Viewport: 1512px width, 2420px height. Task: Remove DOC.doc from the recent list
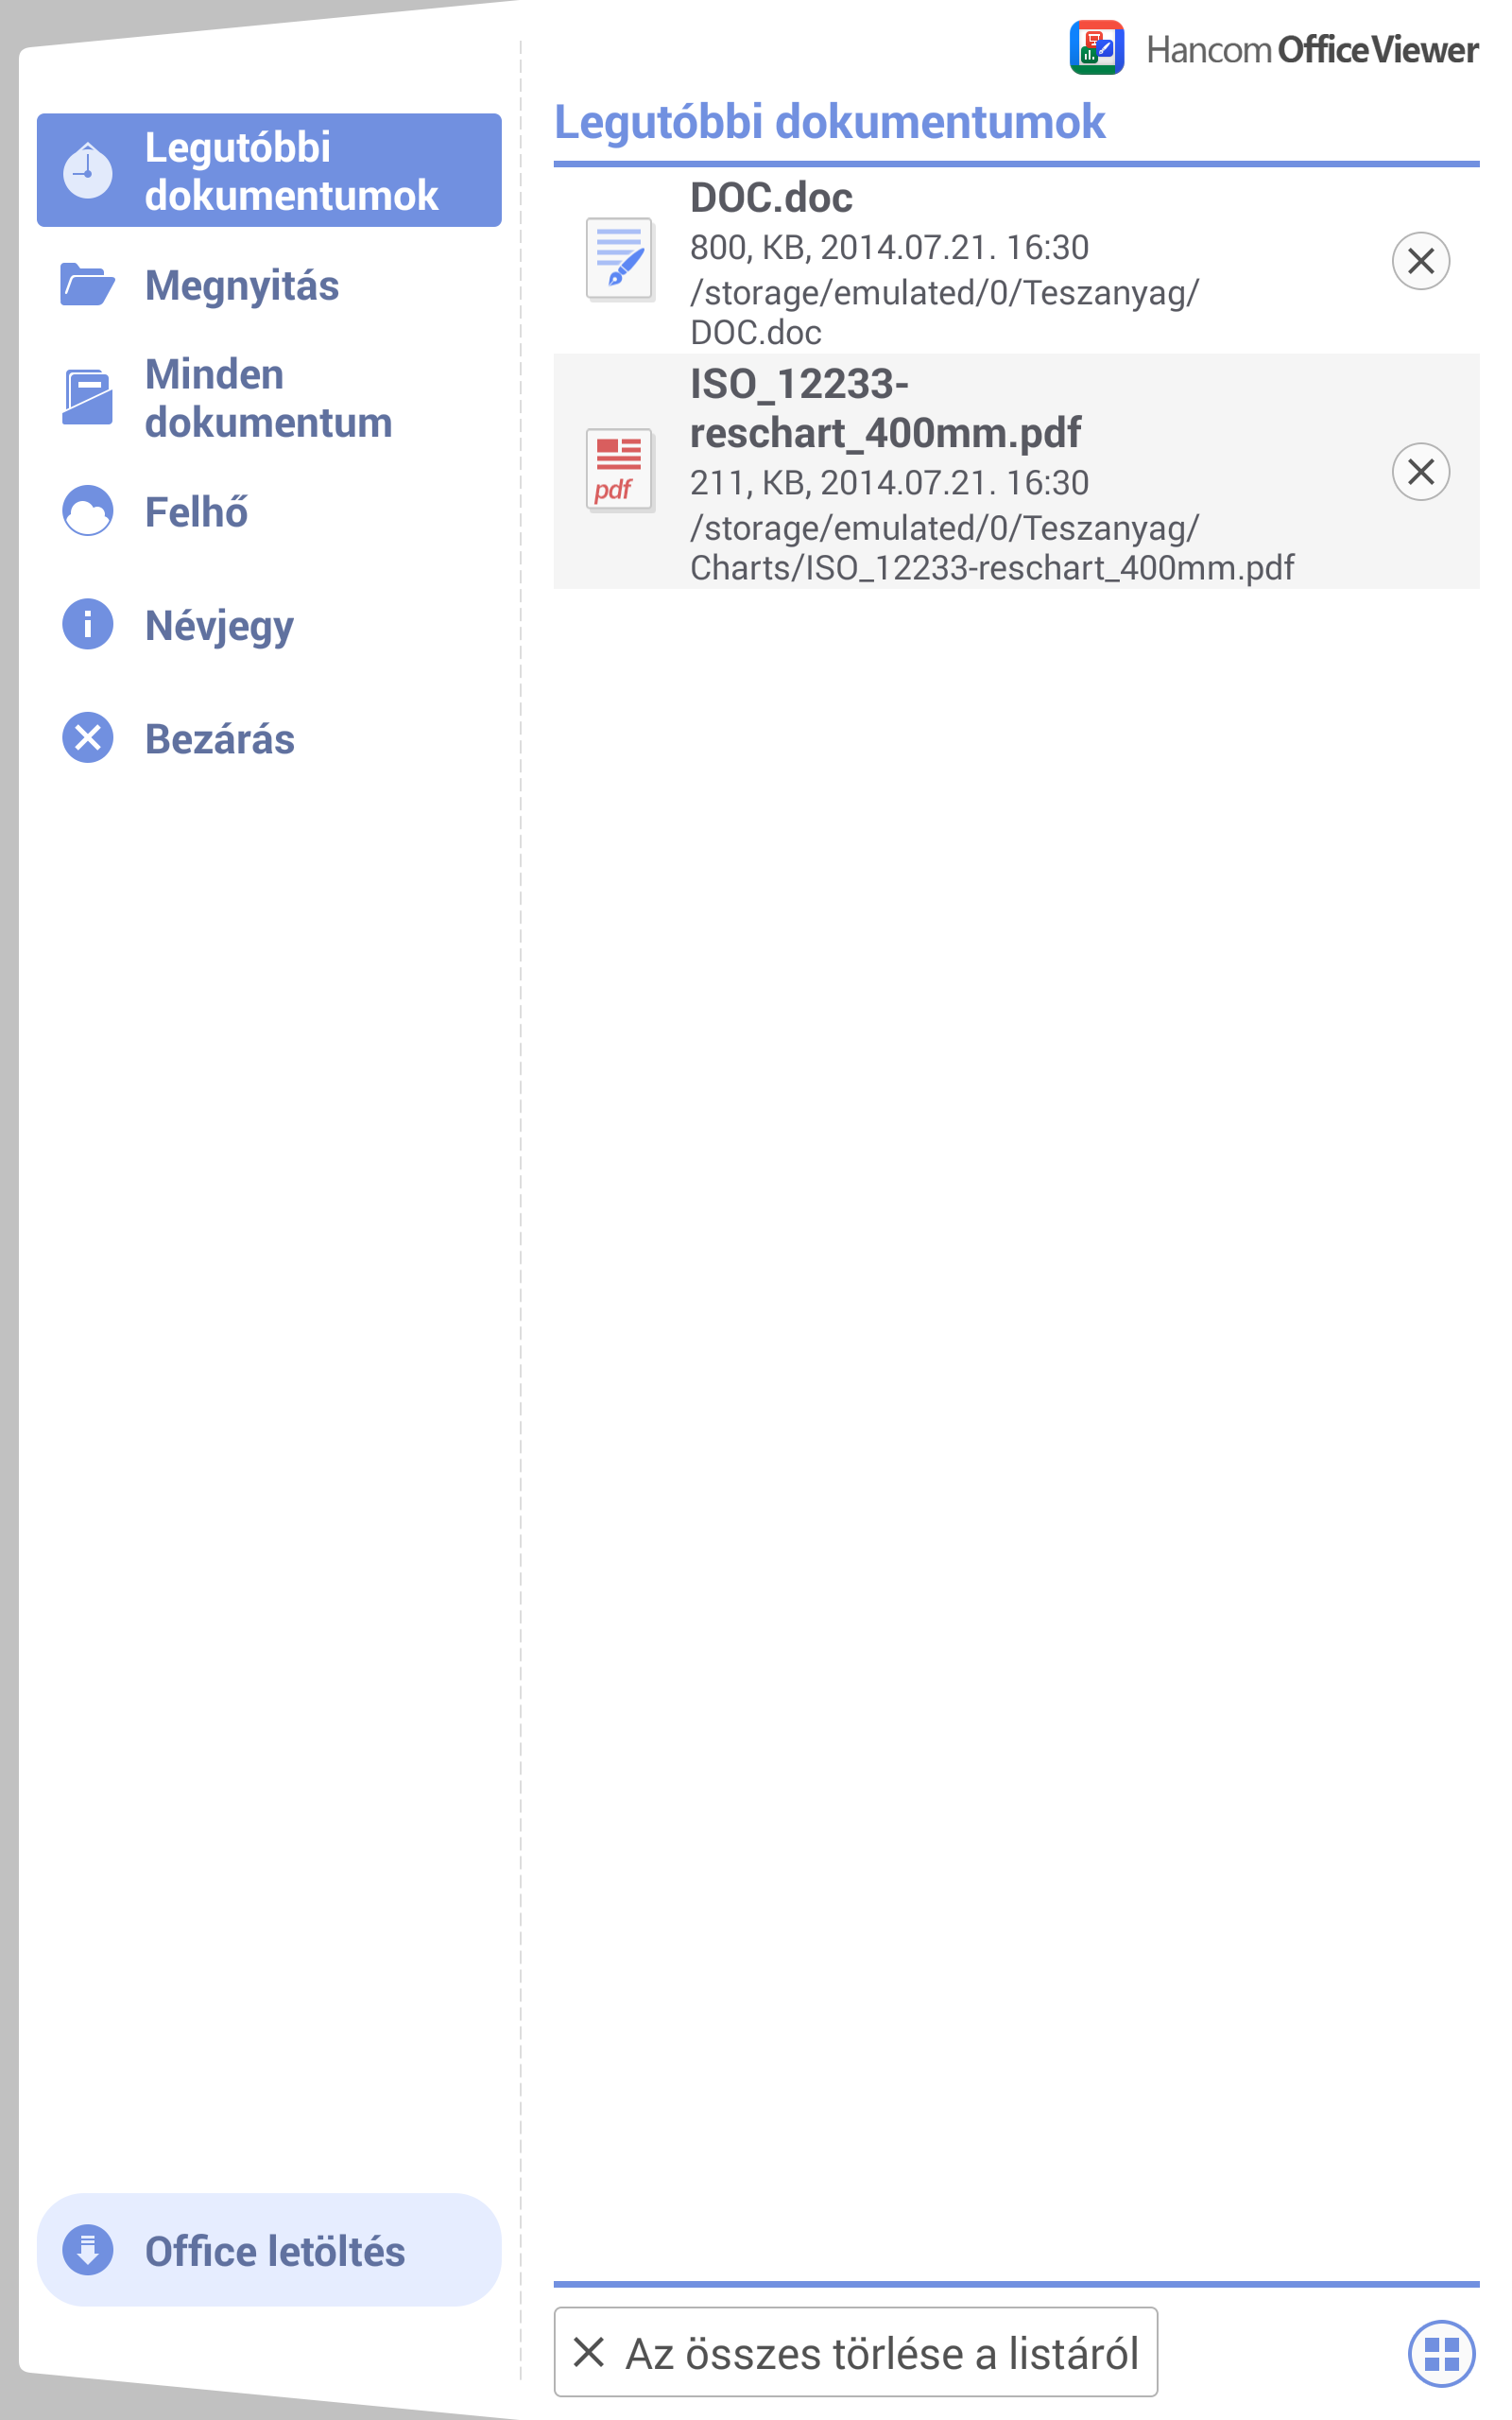pyautogui.click(x=1421, y=261)
